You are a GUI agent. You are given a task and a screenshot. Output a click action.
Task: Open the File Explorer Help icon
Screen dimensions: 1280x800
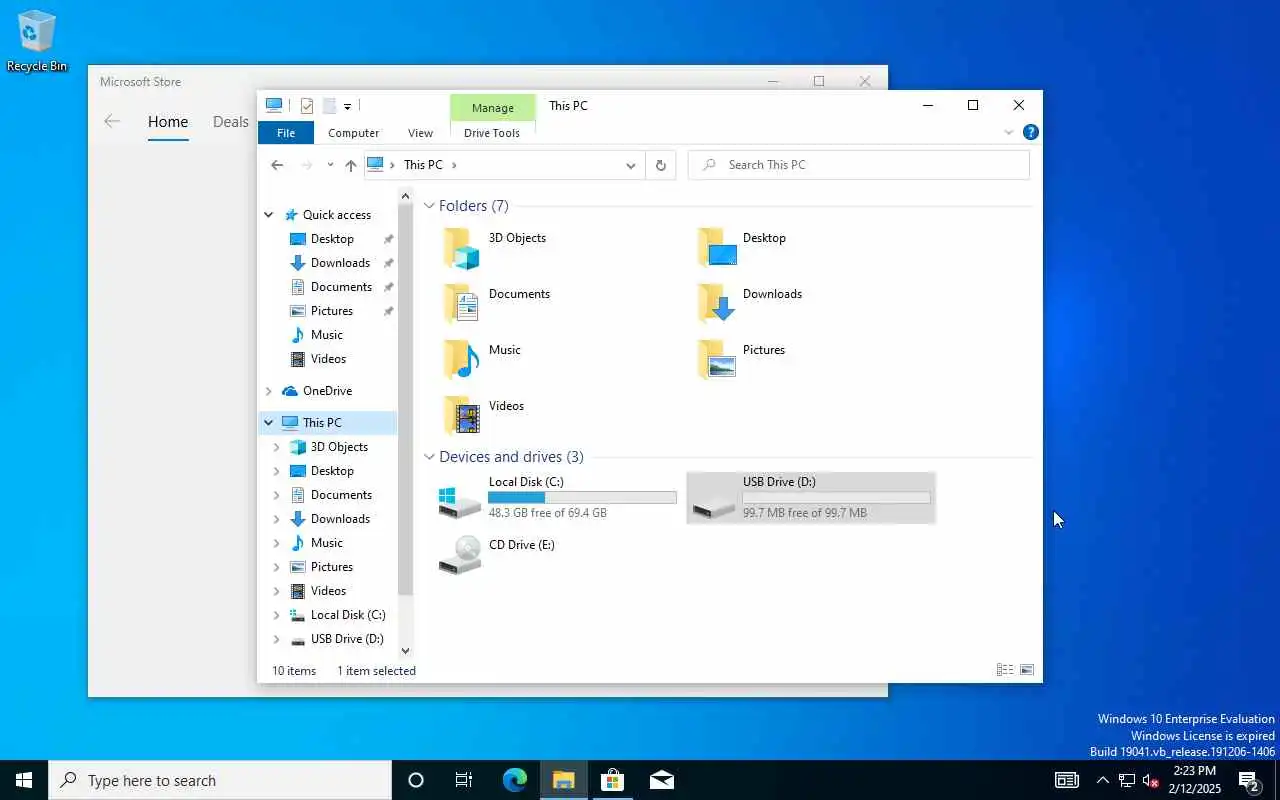(1031, 132)
